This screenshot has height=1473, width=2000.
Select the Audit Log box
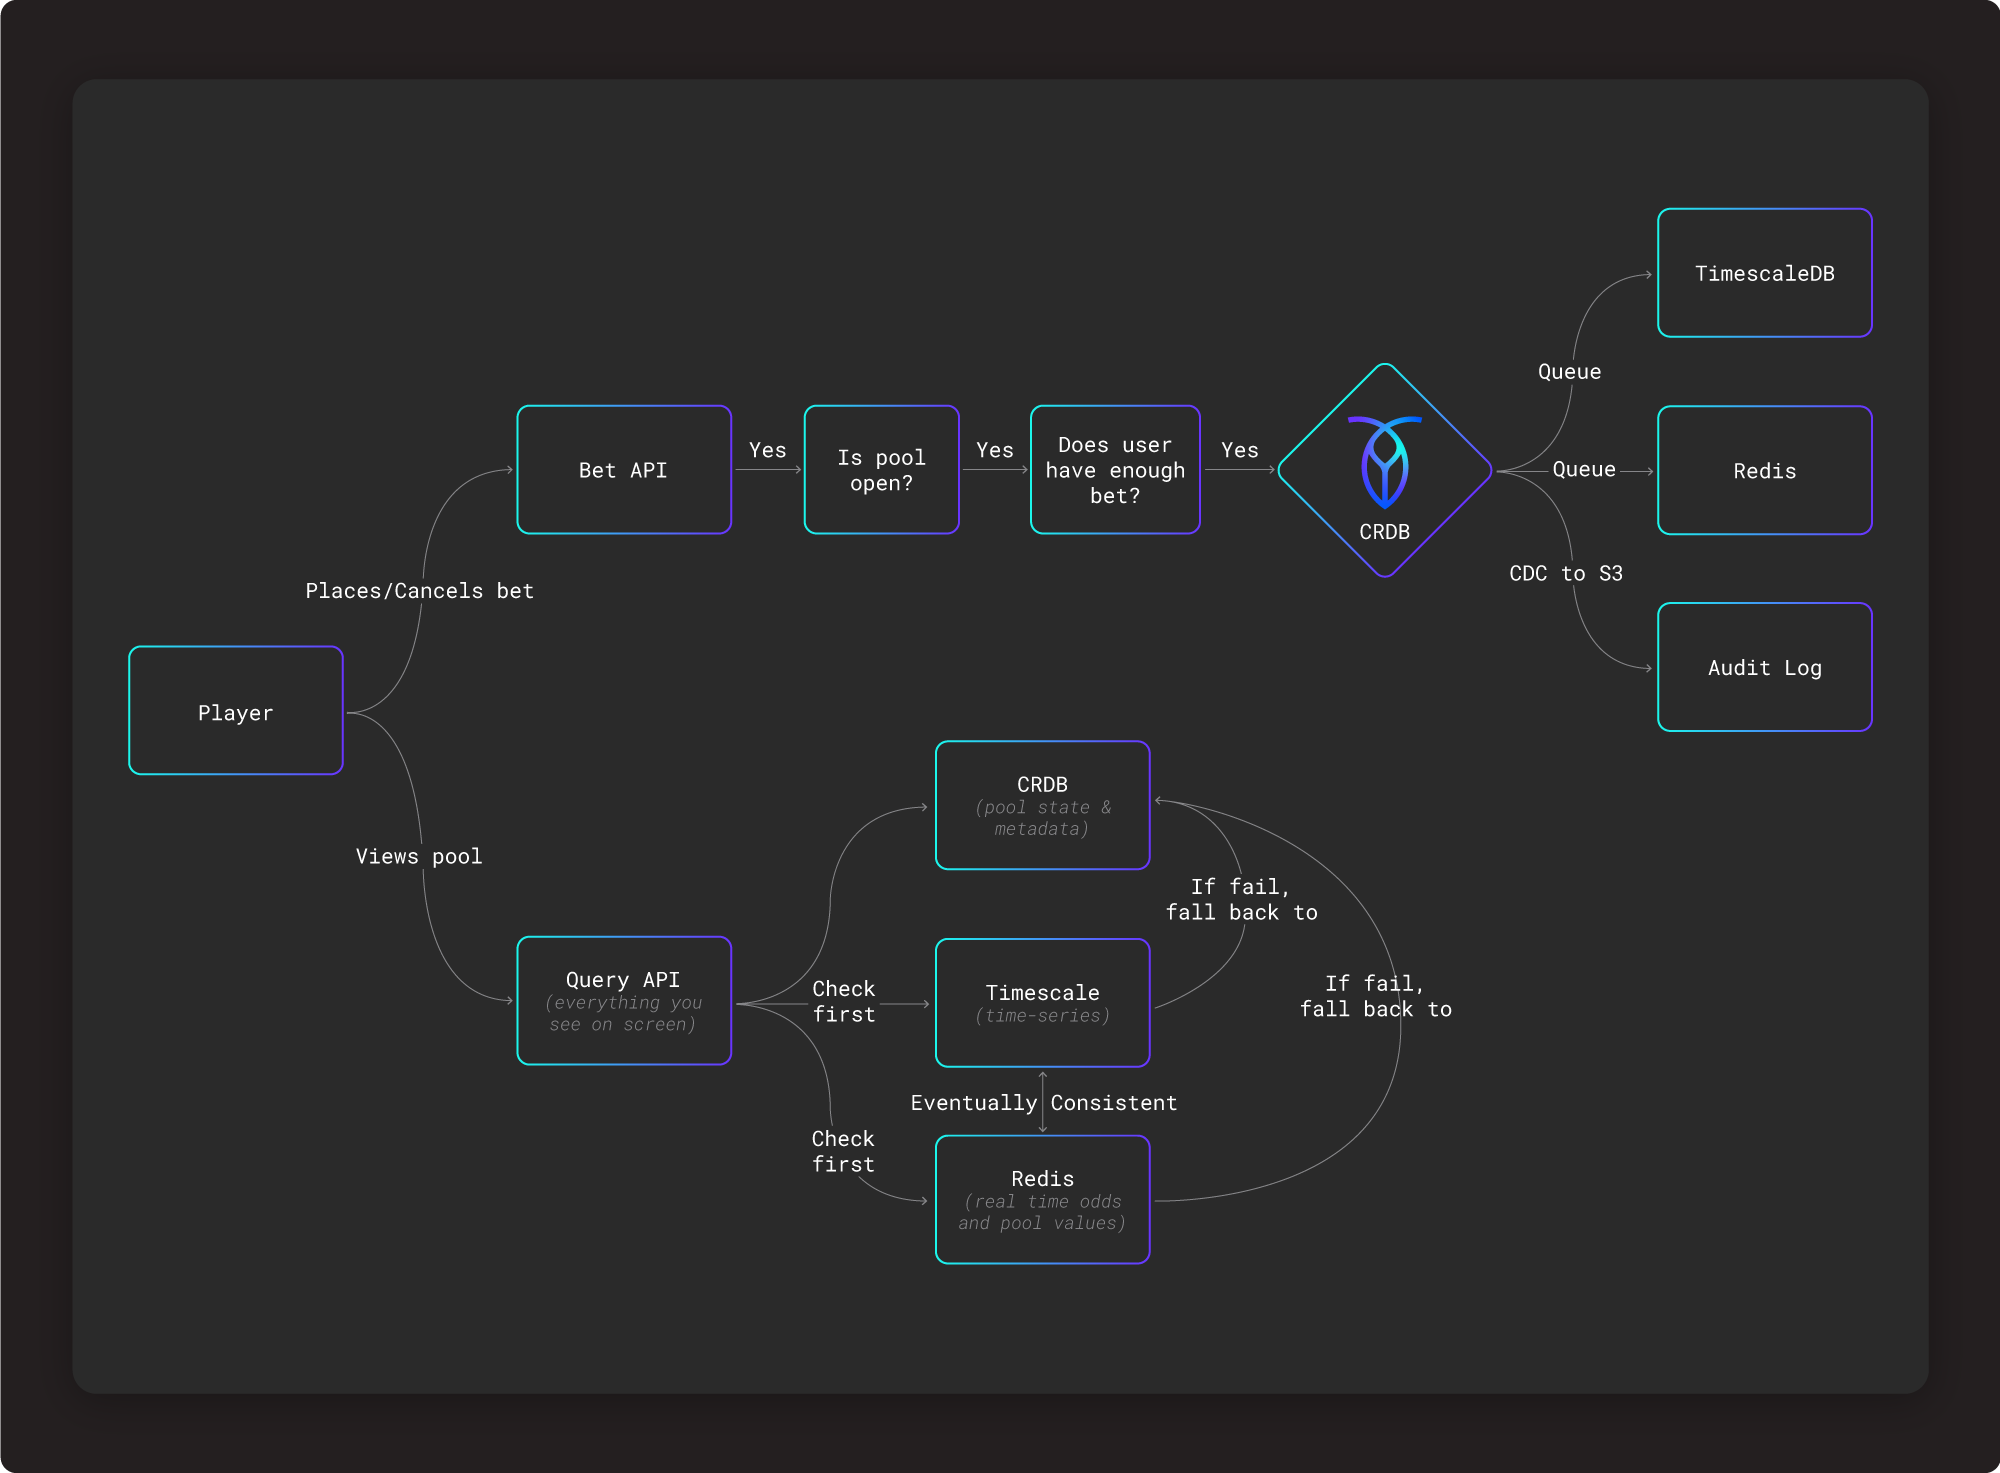(1764, 667)
